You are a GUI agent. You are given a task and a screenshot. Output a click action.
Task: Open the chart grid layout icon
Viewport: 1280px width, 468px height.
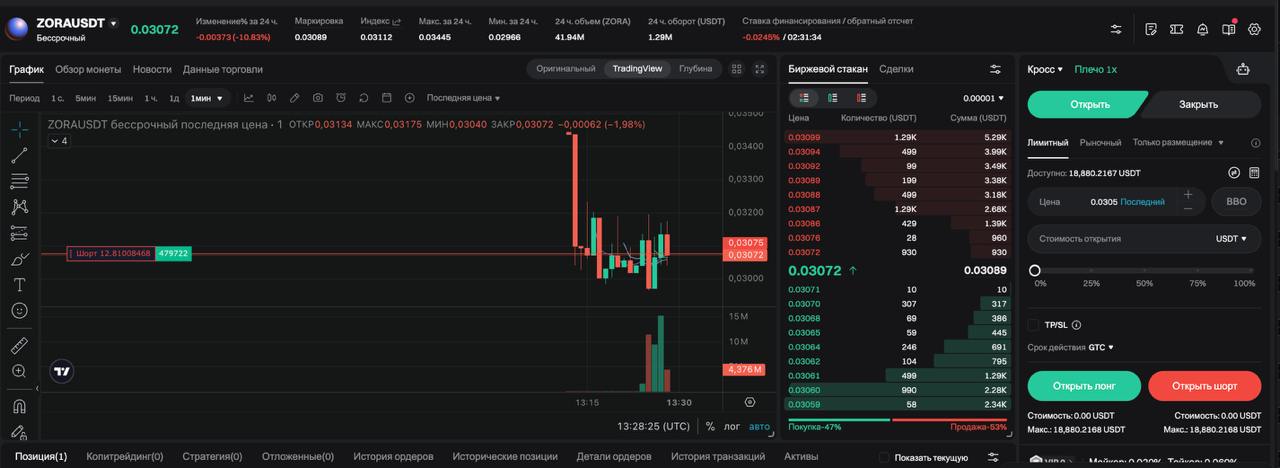pos(737,69)
